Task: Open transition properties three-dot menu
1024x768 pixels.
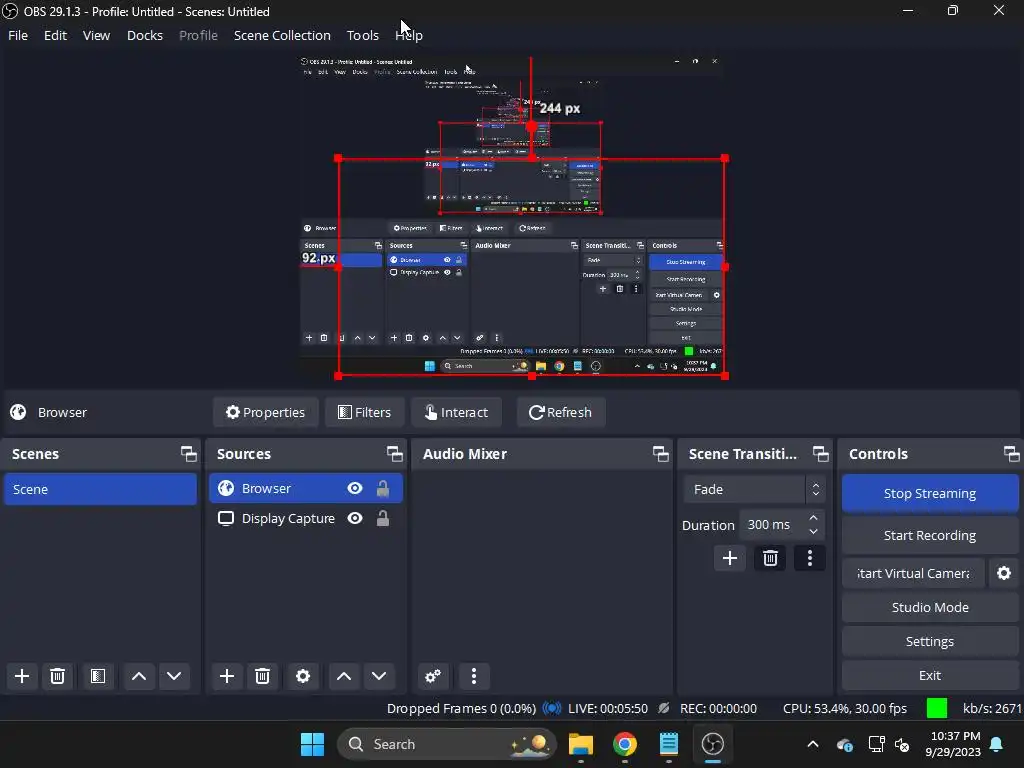Action: click(810, 558)
